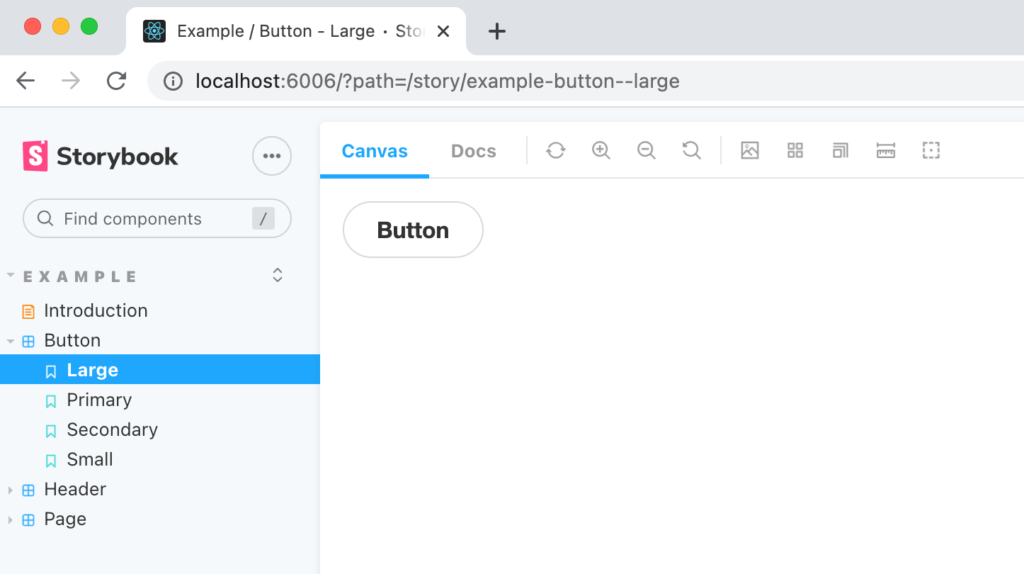The width and height of the screenshot is (1024, 574).
Task: Toggle the grid overlay
Action: tap(795, 151)
